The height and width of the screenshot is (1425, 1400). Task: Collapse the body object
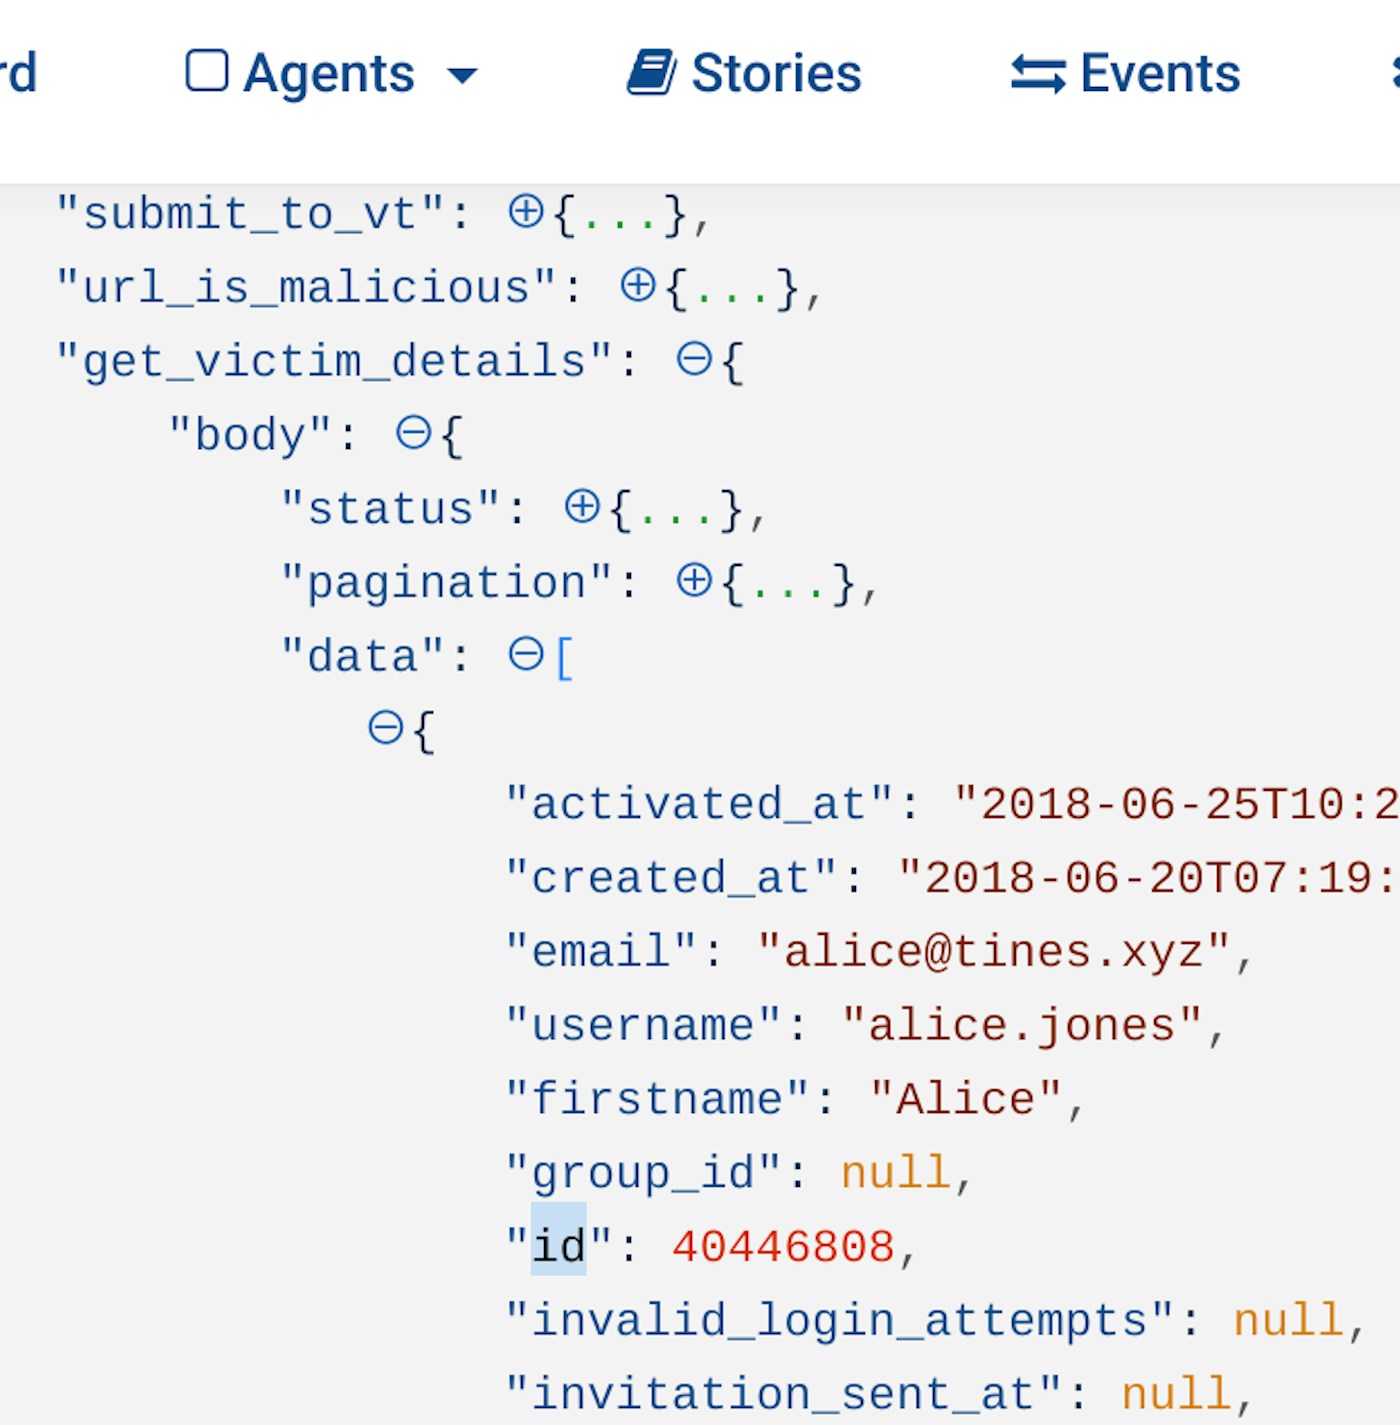tap(413, 433)
